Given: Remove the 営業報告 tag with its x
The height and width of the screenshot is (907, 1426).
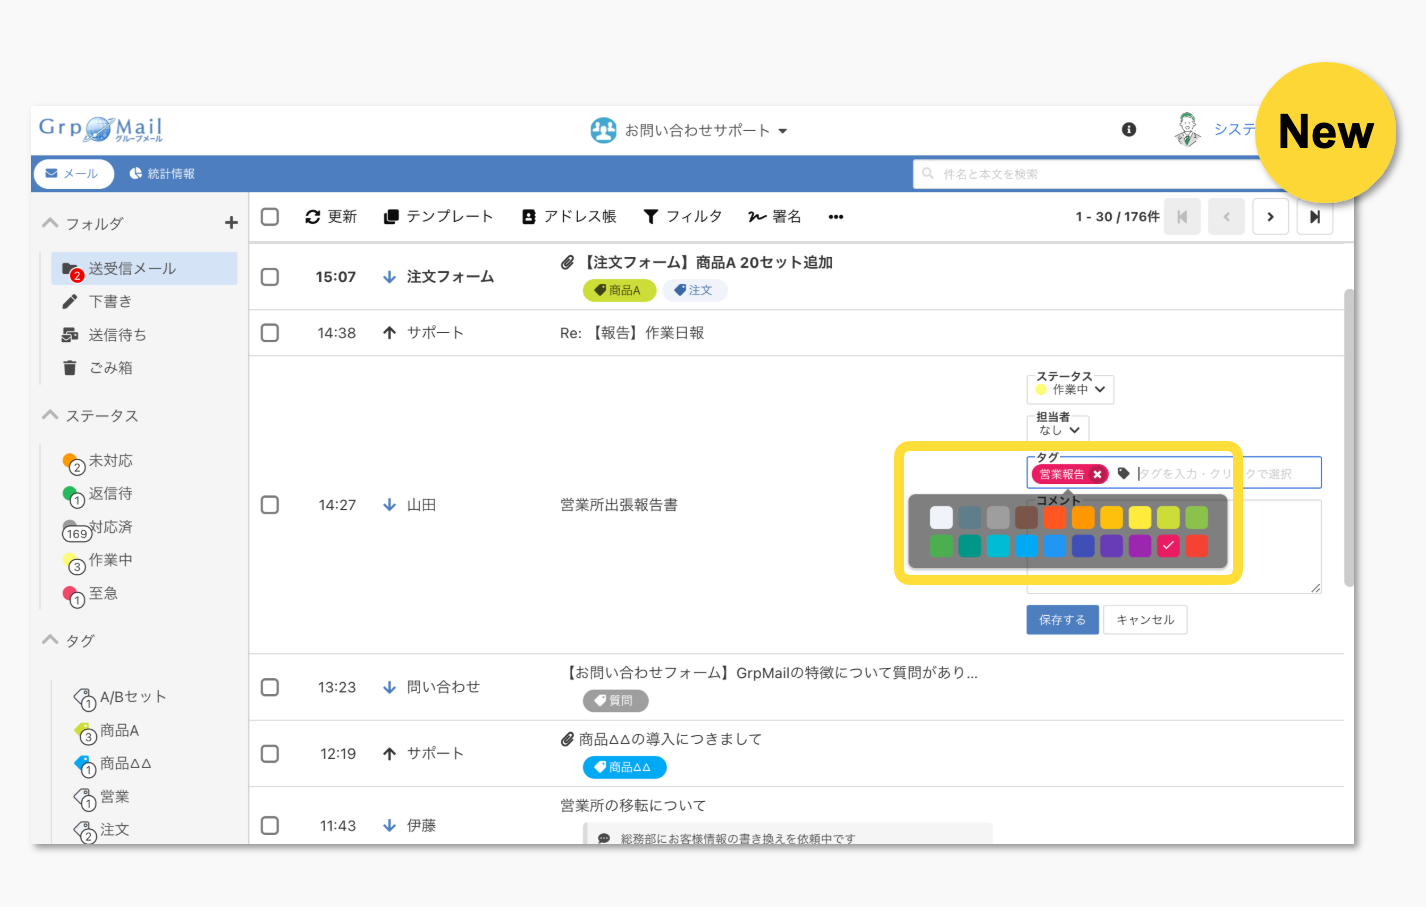Looking at the screenshot, I should coord(1097,474).
